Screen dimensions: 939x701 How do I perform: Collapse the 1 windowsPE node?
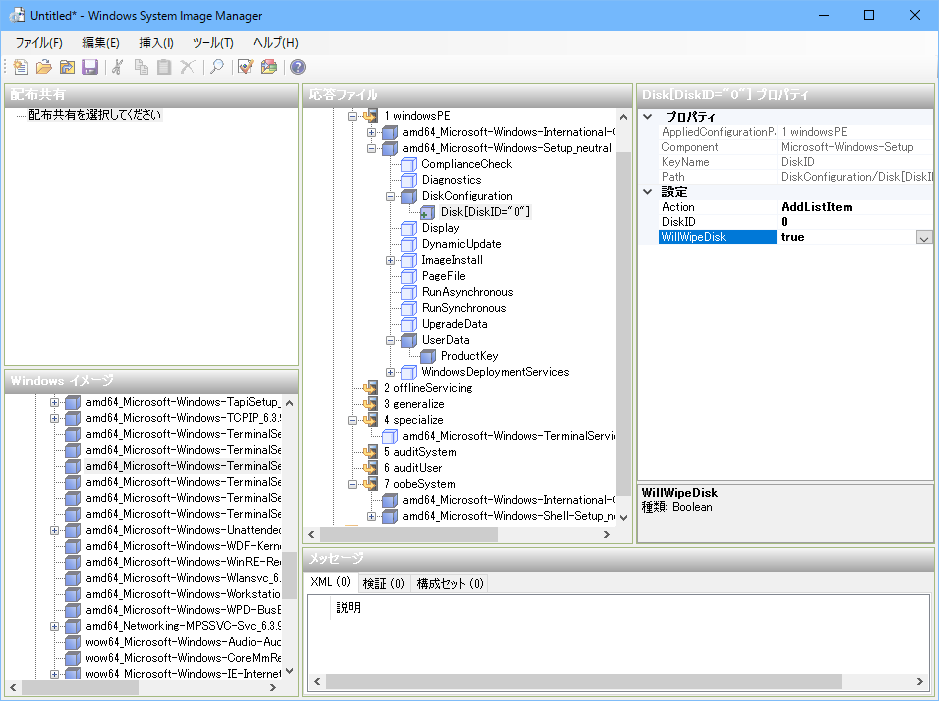click(353, 116)
